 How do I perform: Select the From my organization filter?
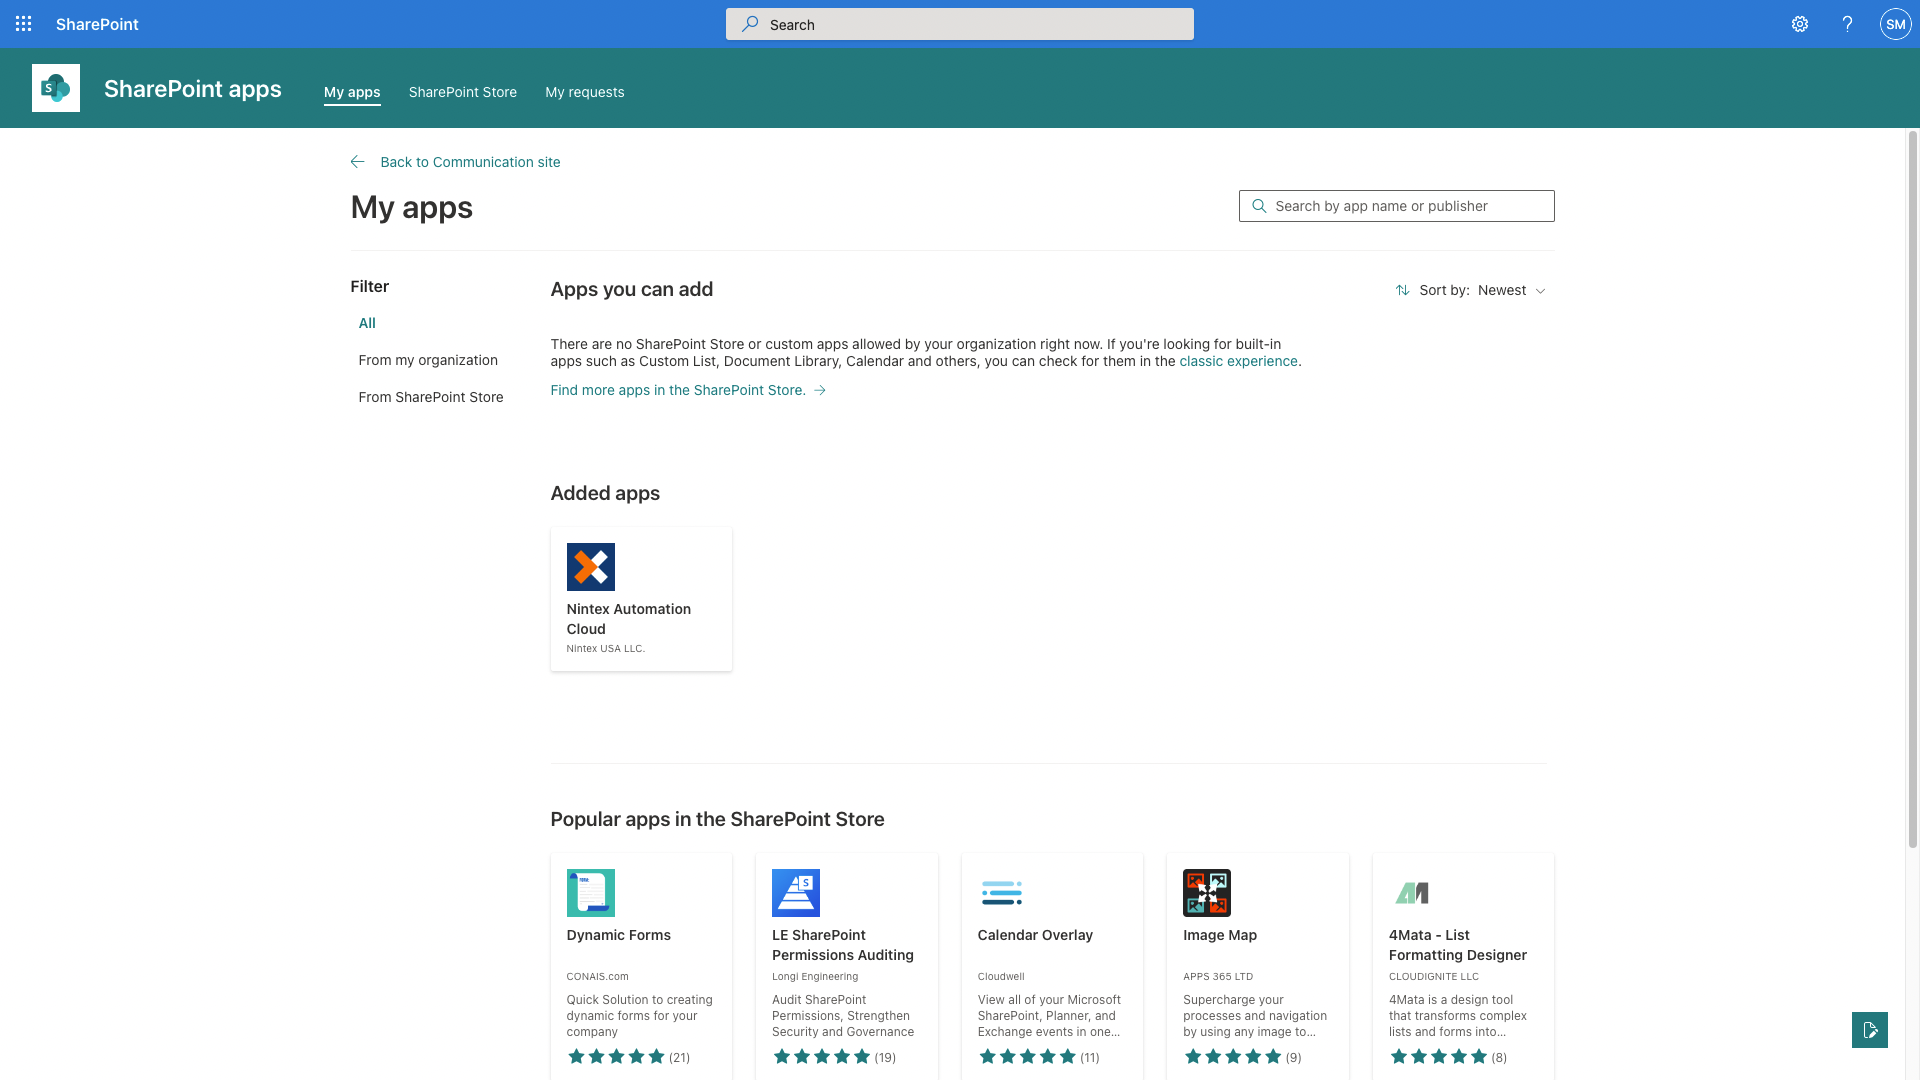[428, 360]
